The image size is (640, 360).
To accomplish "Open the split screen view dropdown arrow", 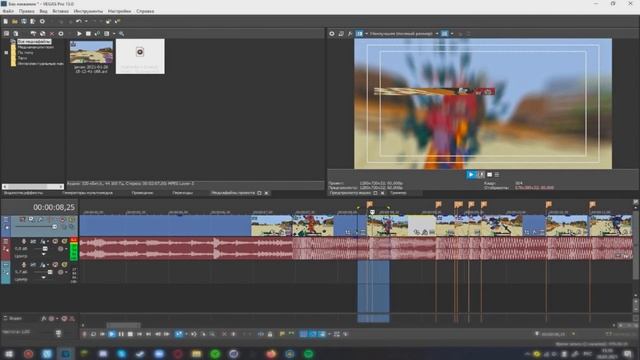I will coord(367,33).
